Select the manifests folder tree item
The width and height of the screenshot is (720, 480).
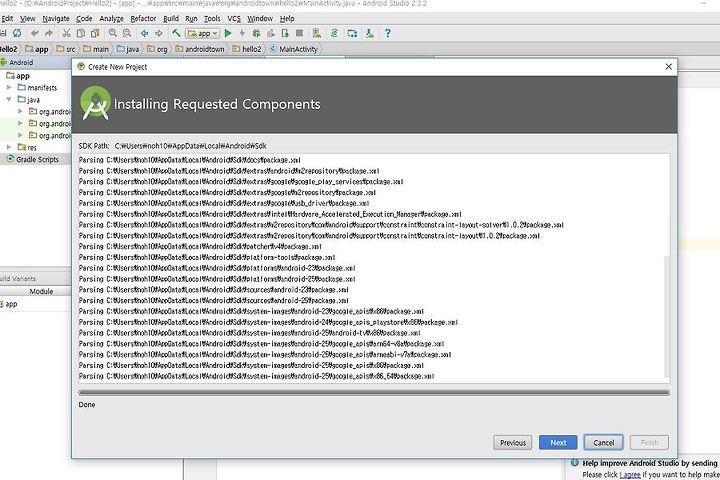click(x=37, y=87)
